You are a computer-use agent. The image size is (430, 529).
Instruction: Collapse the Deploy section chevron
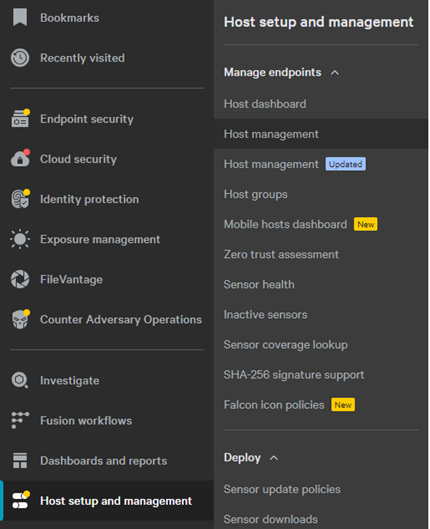pyautogui.click(x=274, y=458)
